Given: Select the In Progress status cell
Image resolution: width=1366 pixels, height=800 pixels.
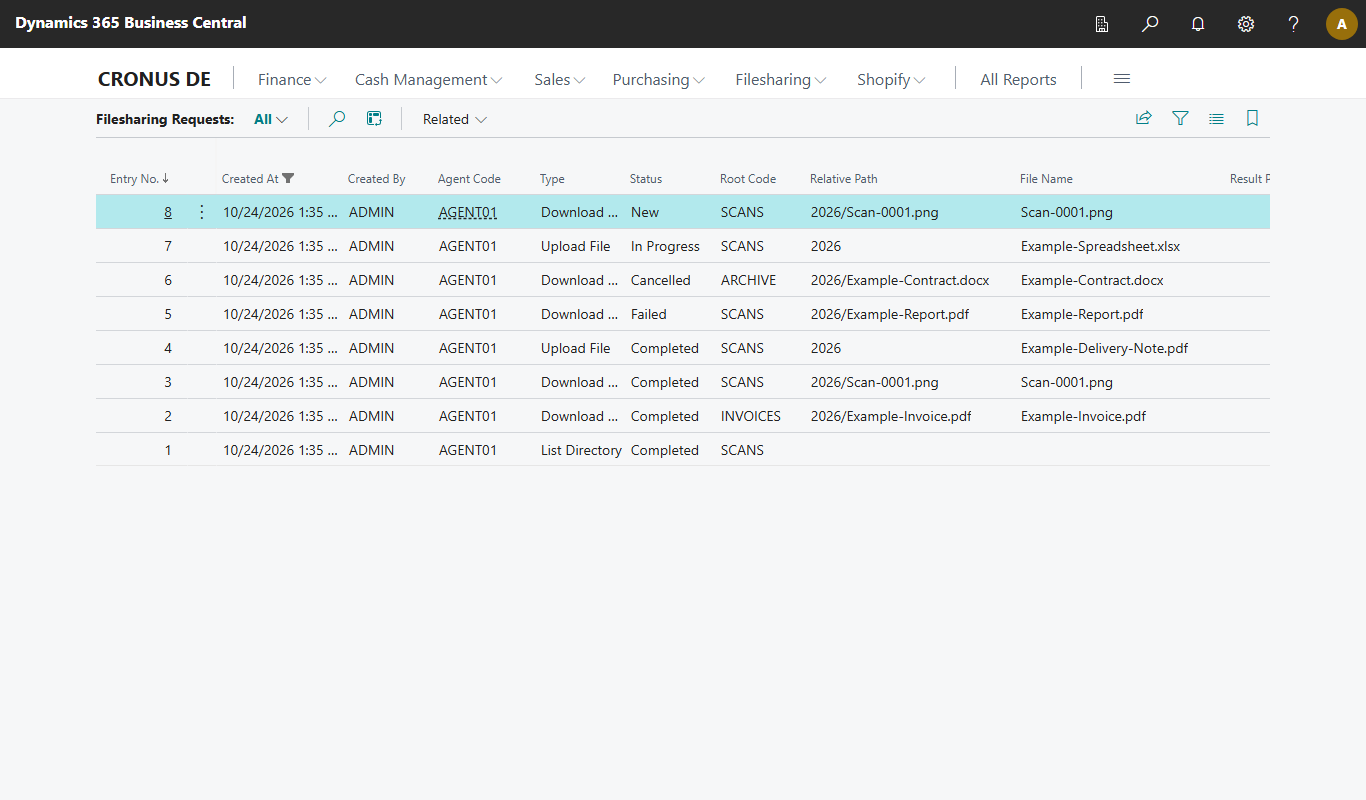Looking at the screenshot, I should click(665, 246).
